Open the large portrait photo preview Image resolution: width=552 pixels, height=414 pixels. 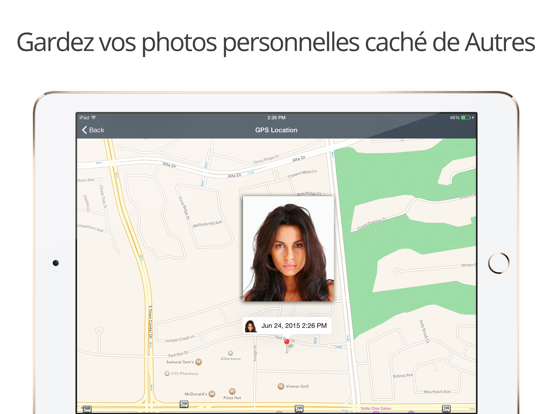pyautogui.click(x=288, y=249)
